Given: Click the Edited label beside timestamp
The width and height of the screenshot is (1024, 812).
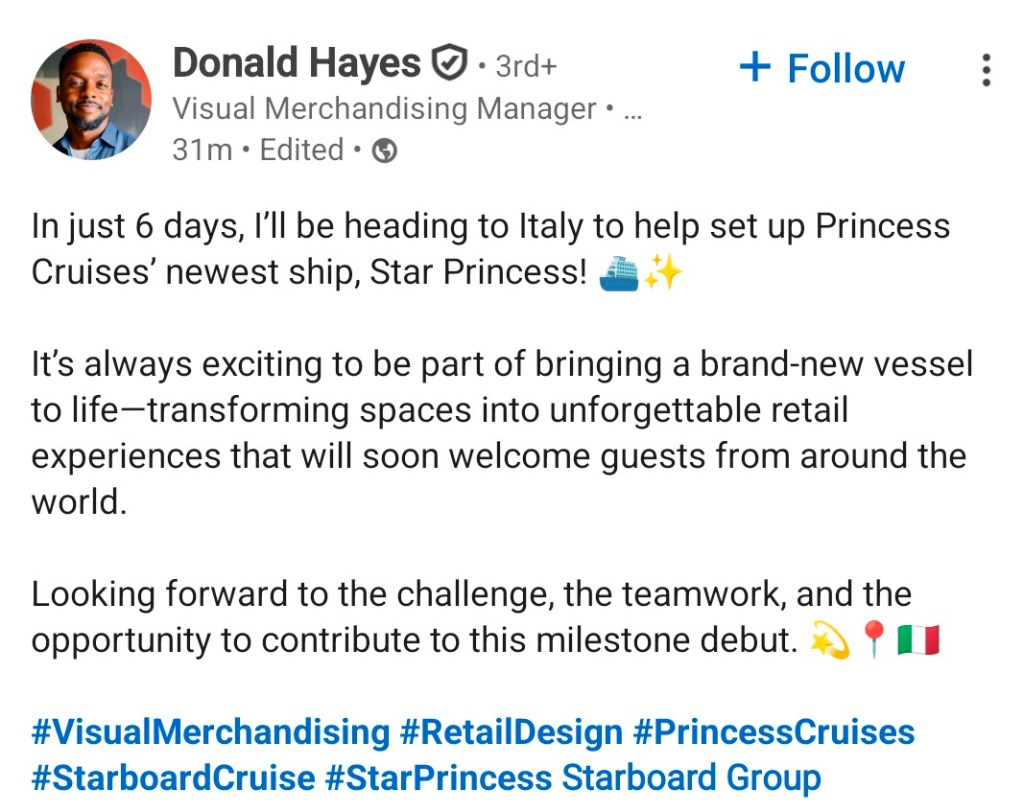Looking at the screenshot, I should click(x=301, y=150).
